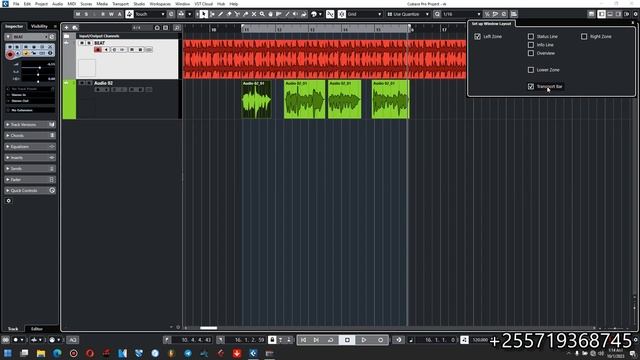The width and height of the screenshot is (640, 360).
Task: Open the Grid snap type dropdown
Action: tap(364, 14)
